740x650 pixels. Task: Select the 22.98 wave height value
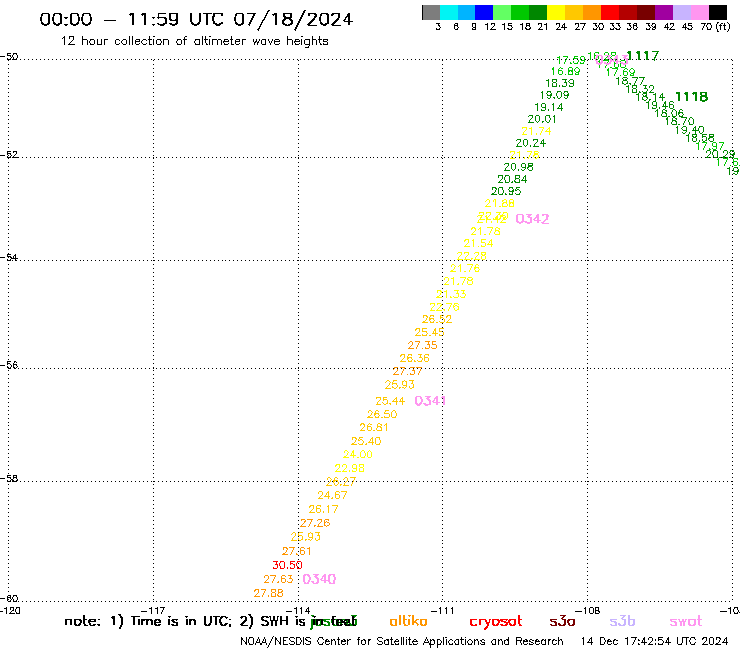350,468
